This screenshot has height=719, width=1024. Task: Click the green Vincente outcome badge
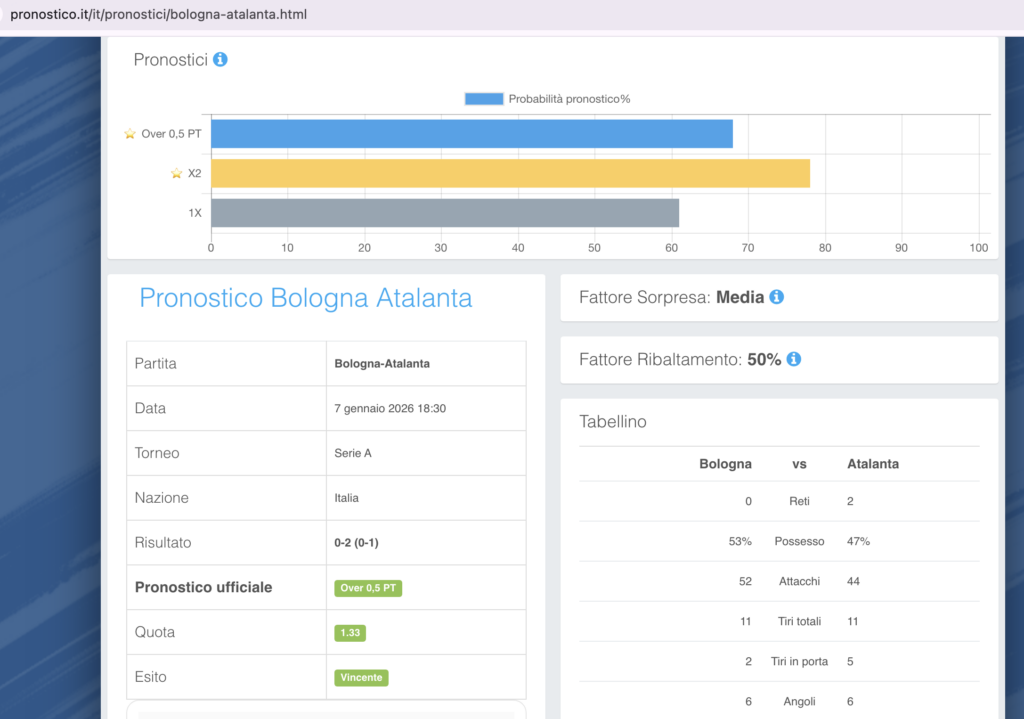coord(361,677)
